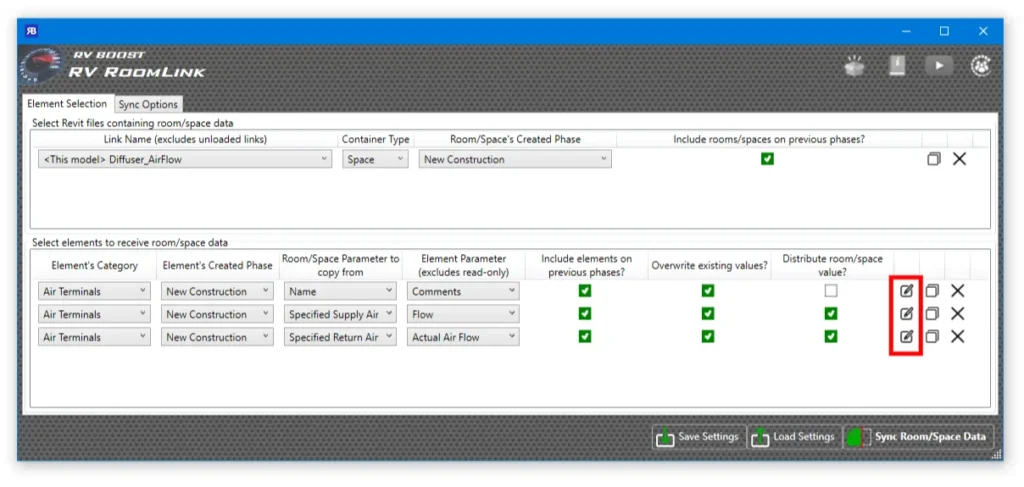This screenshot has height=487, width=1024.
Task: Open the Specified Supply Air parameter dropdown
Action: [340, 315]
